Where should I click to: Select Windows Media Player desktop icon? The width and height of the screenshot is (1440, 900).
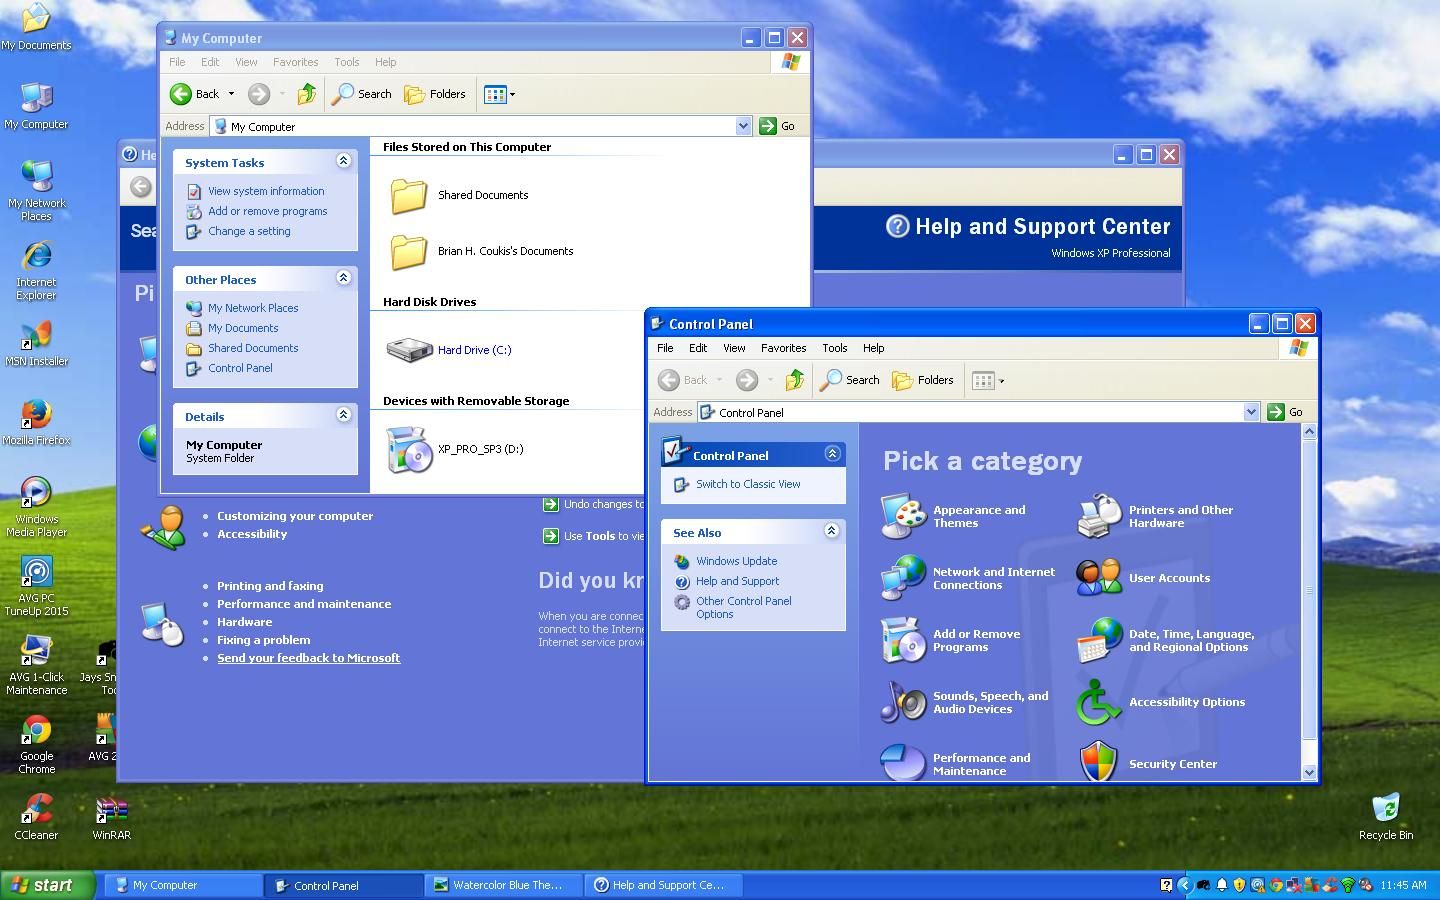tap(36, 507)
